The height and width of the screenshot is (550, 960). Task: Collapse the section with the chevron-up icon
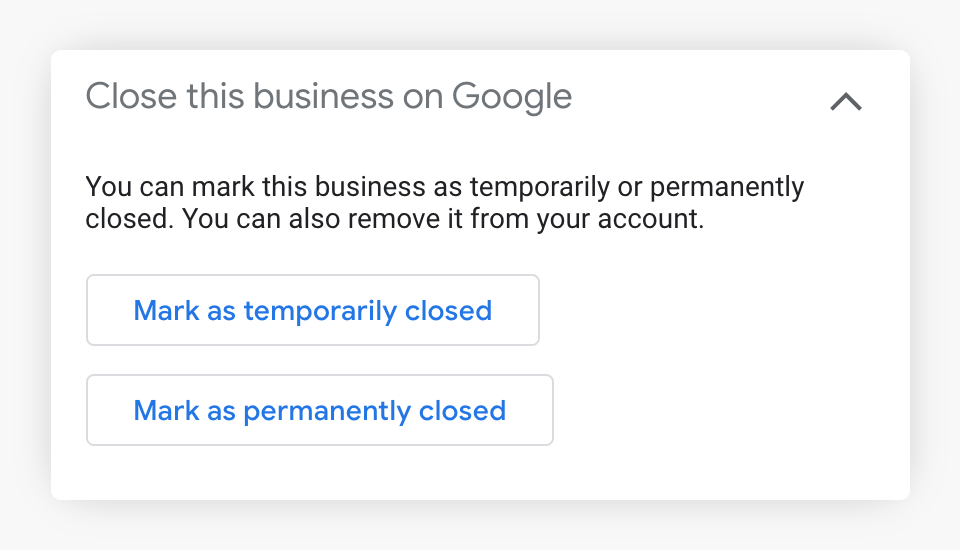click(x=845, y=101)
